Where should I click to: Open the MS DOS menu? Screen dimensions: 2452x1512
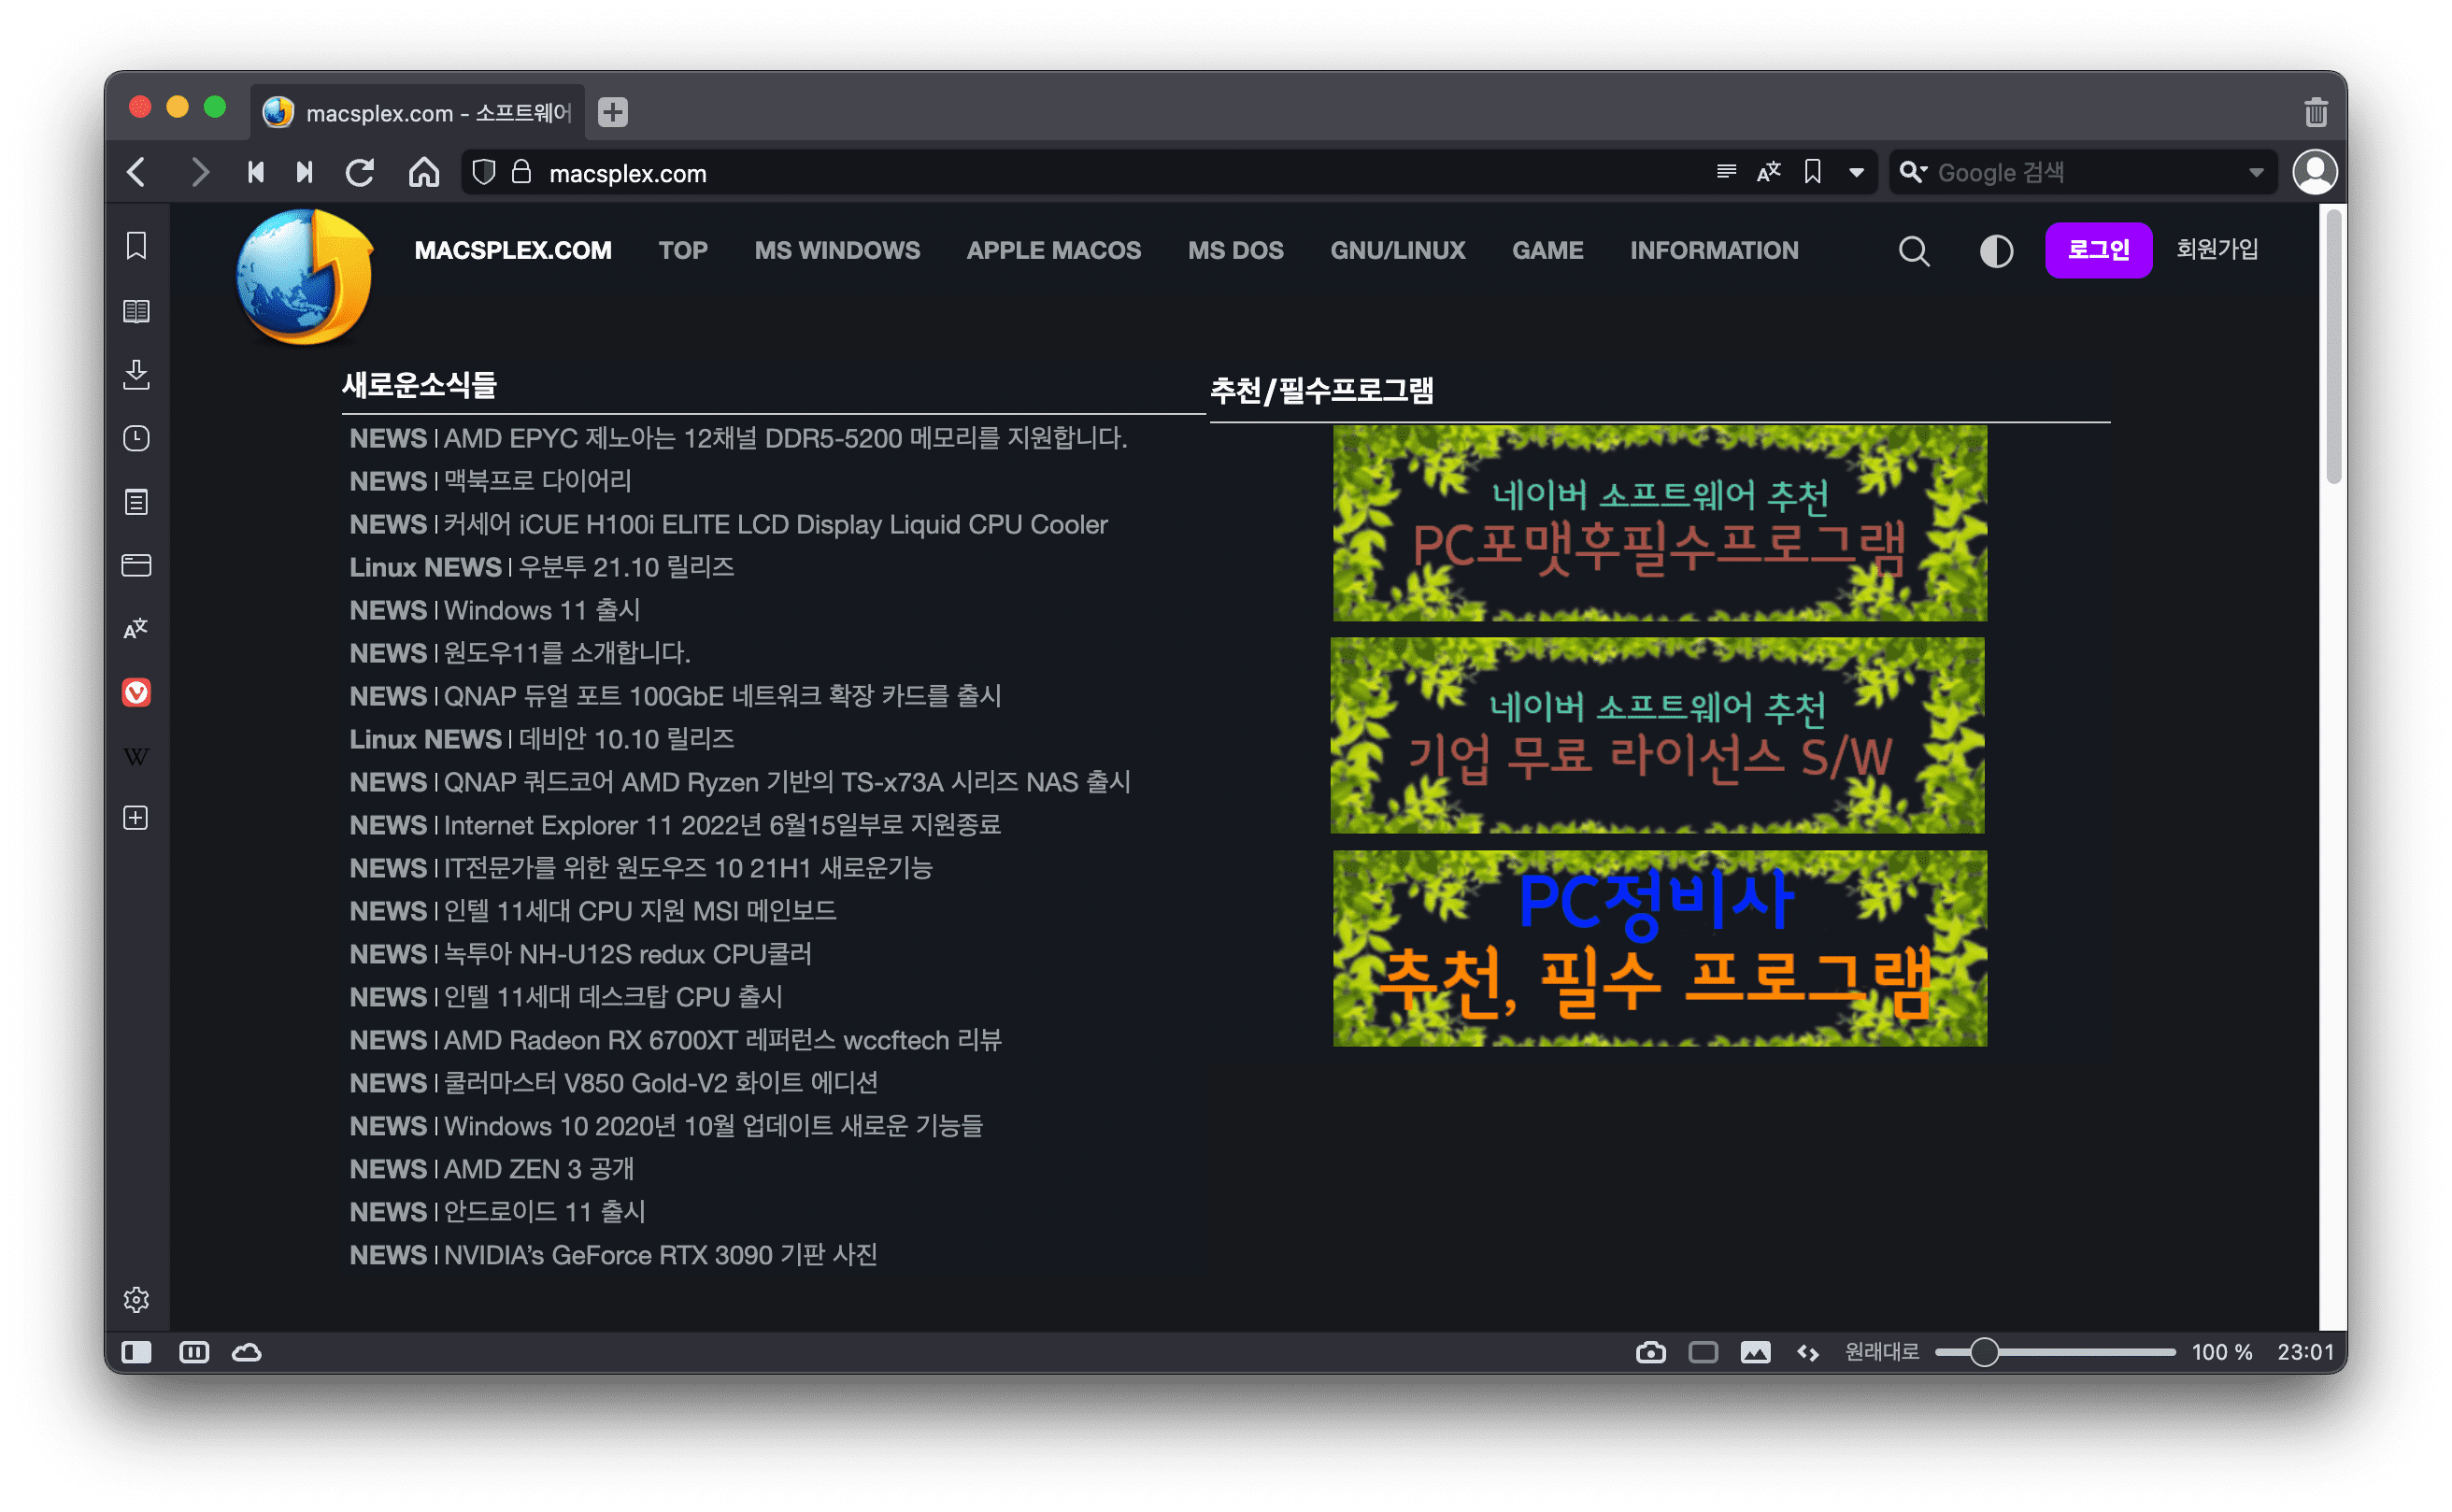point(1235,250)
